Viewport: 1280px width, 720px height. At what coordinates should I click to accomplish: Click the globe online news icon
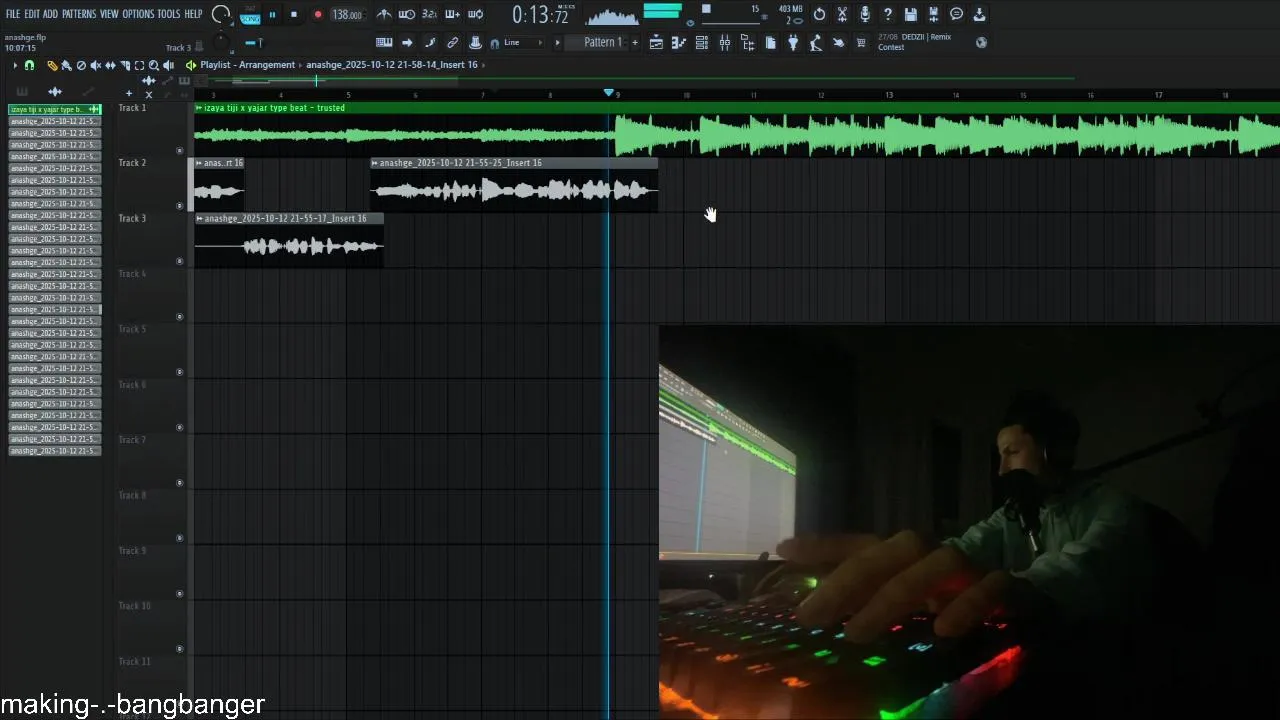[982, 43]
